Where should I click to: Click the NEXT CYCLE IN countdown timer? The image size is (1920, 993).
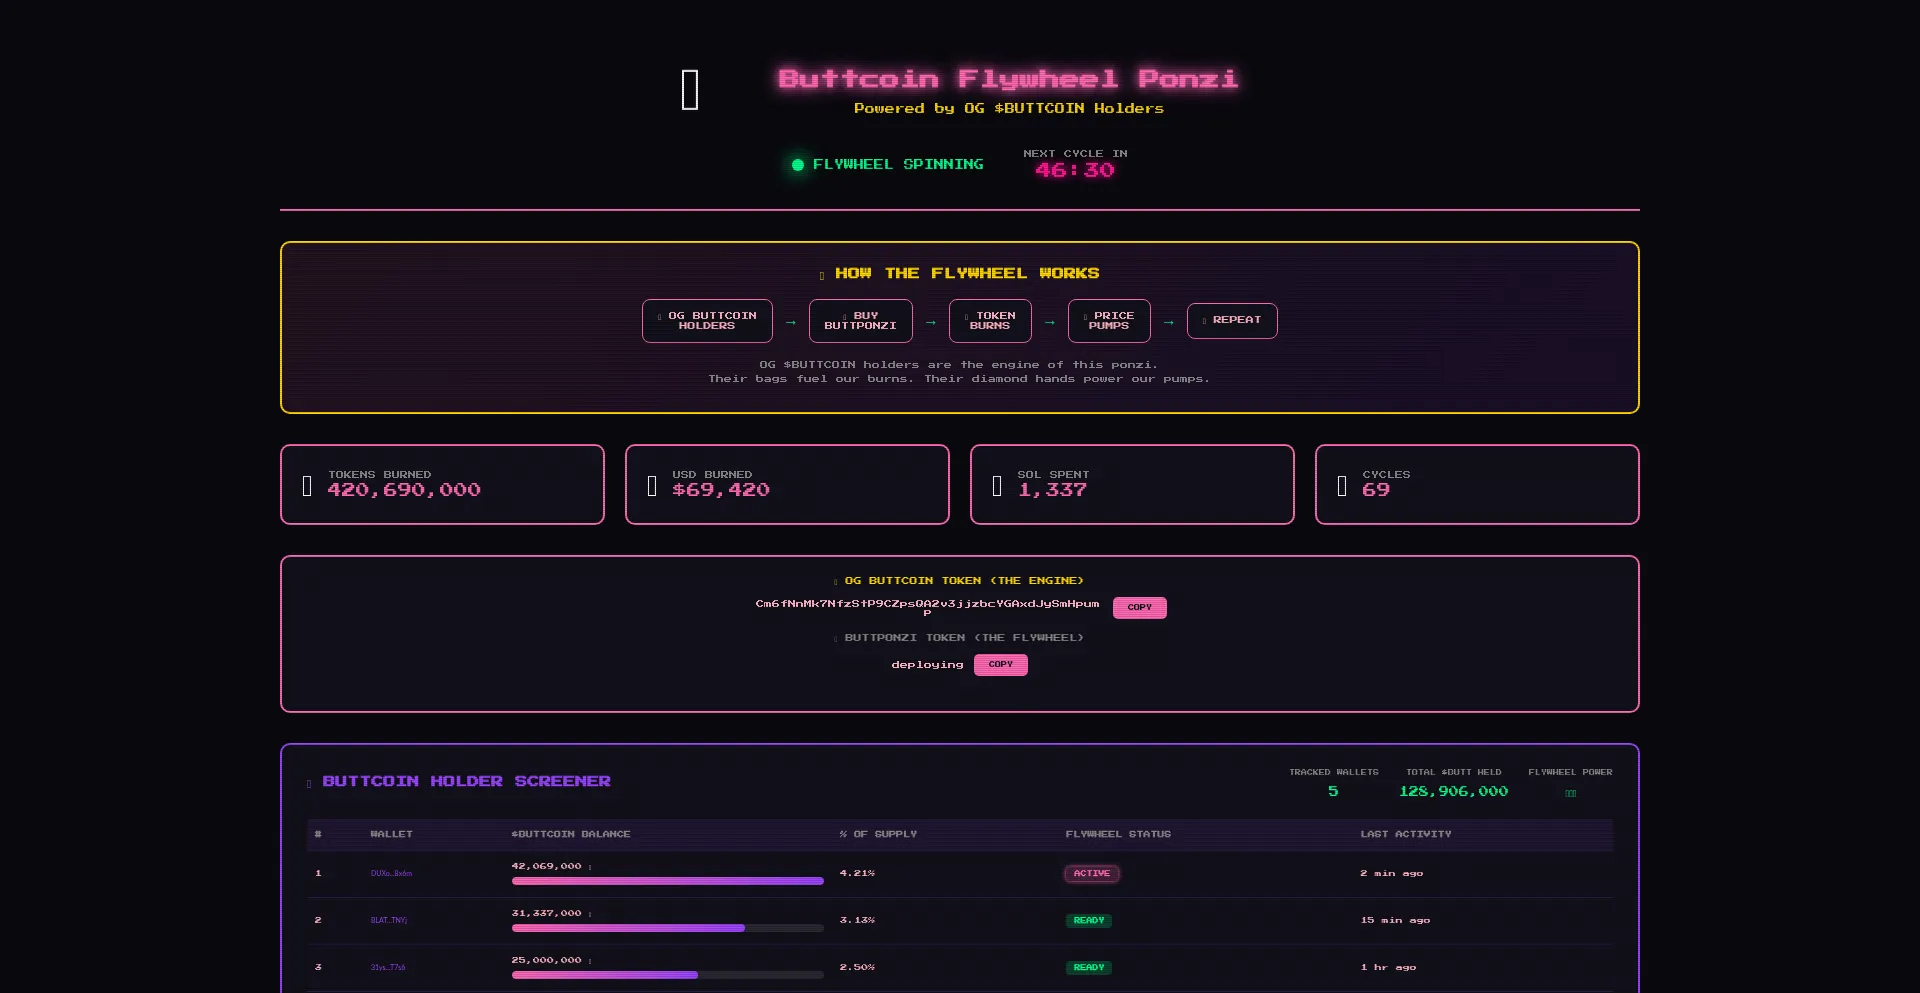(x=1075, y=170)
